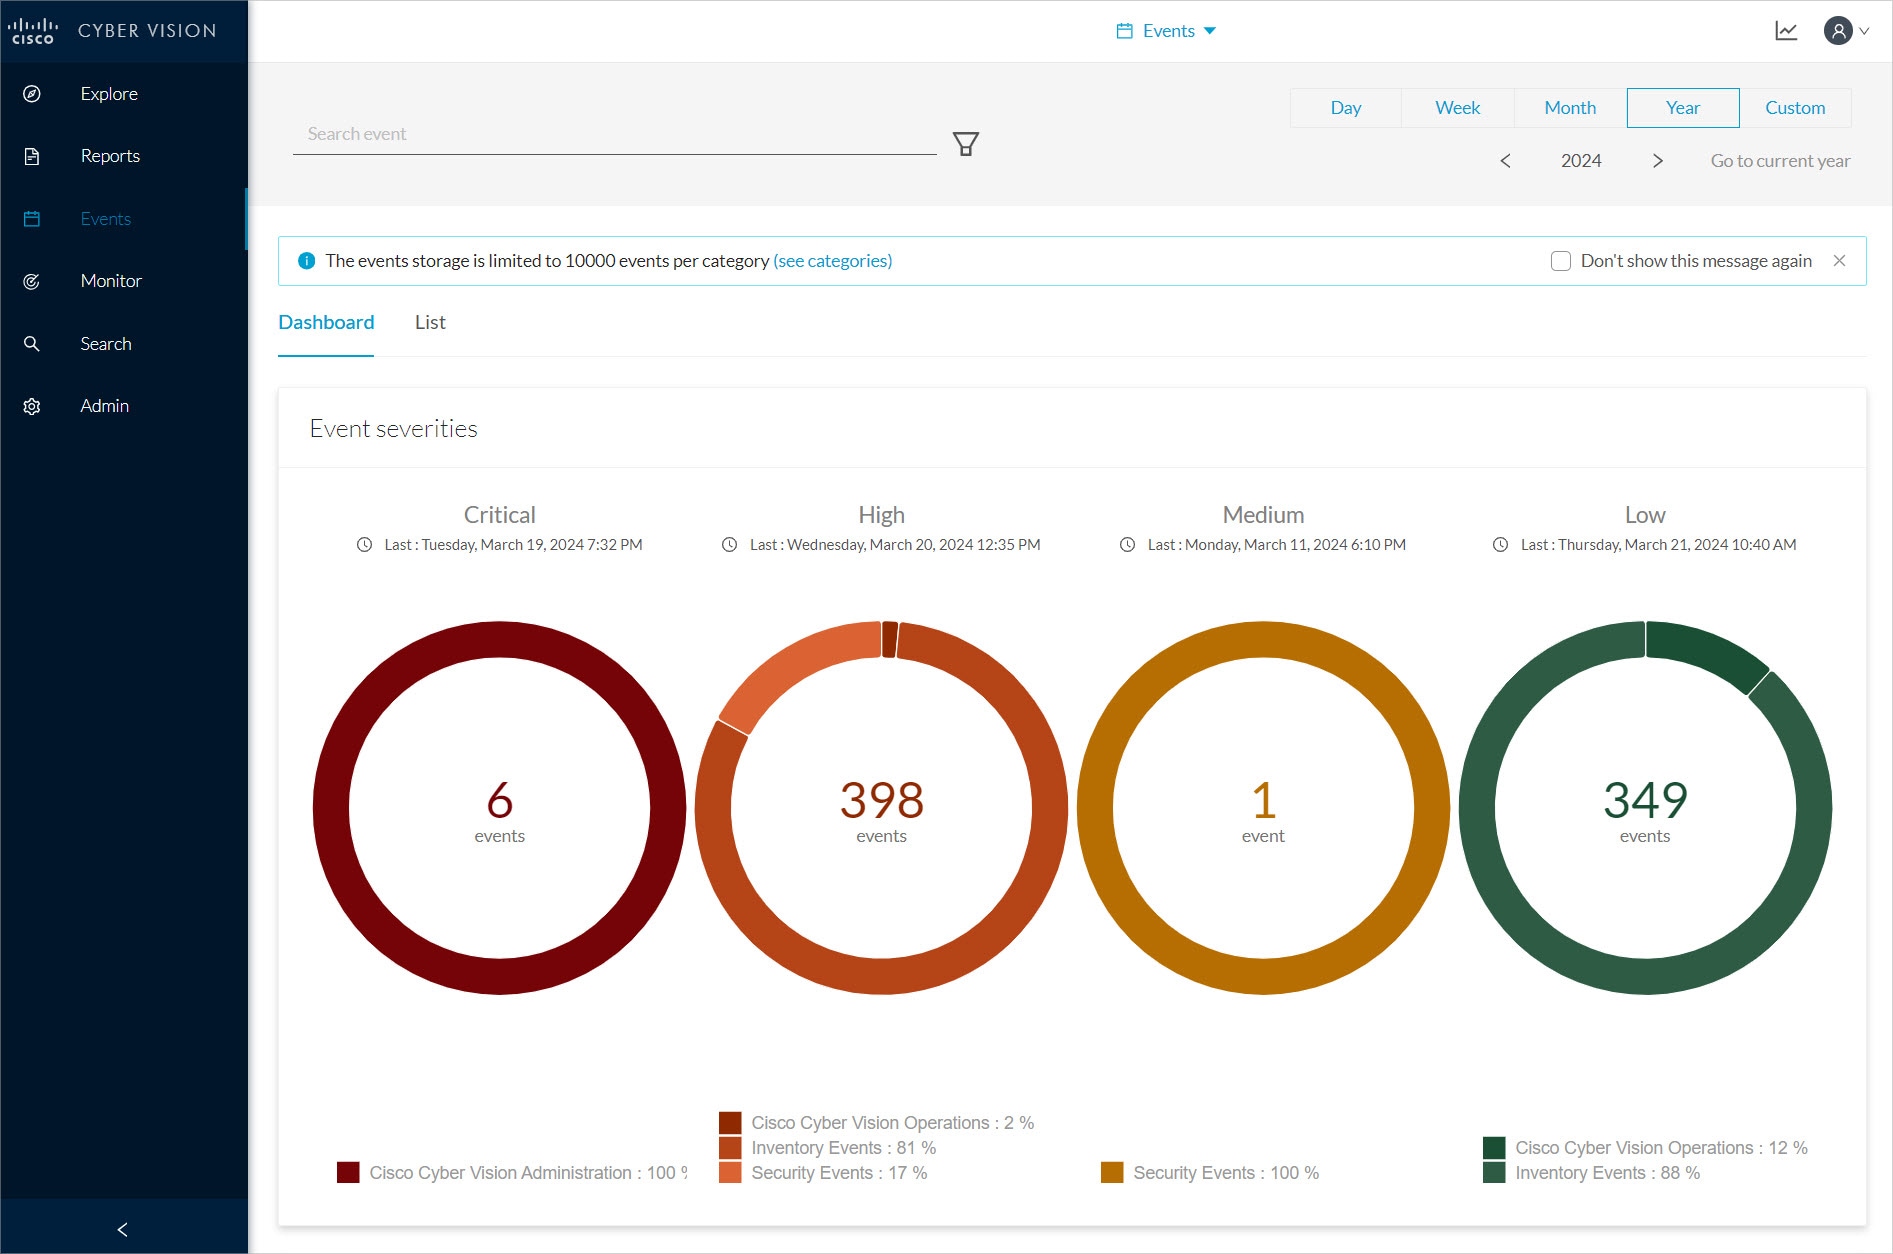This screenshot has width=1893, height=1254.
Task: Open the Explore compass icon
Action: coord(32,94)
